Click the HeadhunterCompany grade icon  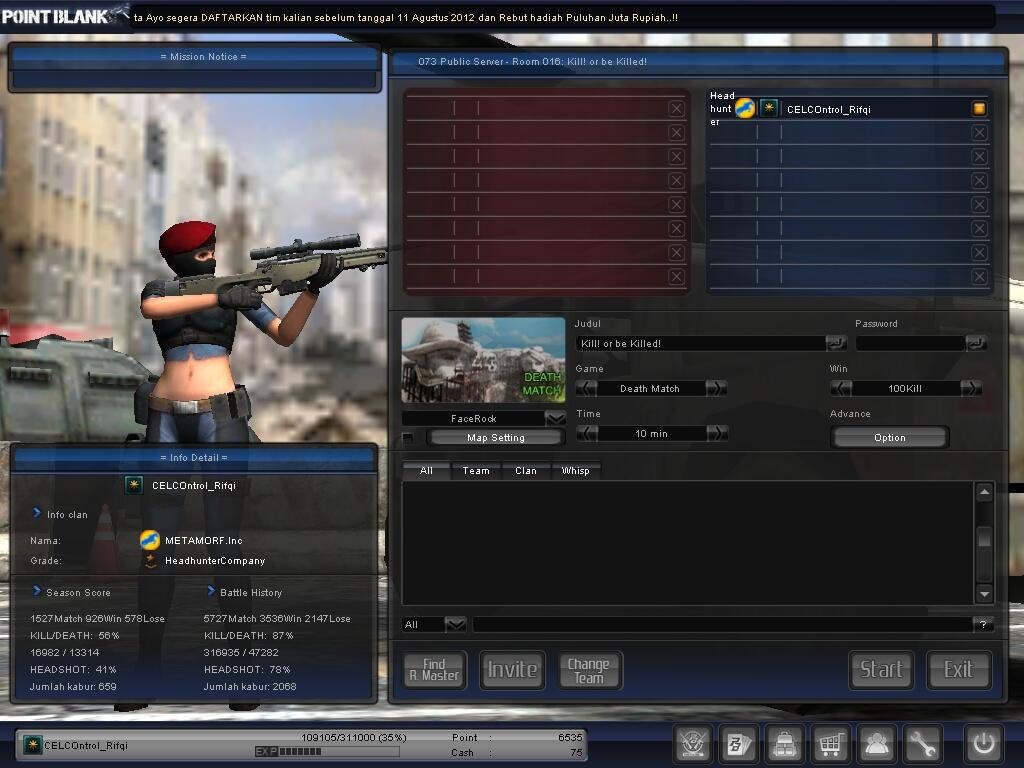pyautogui.click(x=150, y=560)
